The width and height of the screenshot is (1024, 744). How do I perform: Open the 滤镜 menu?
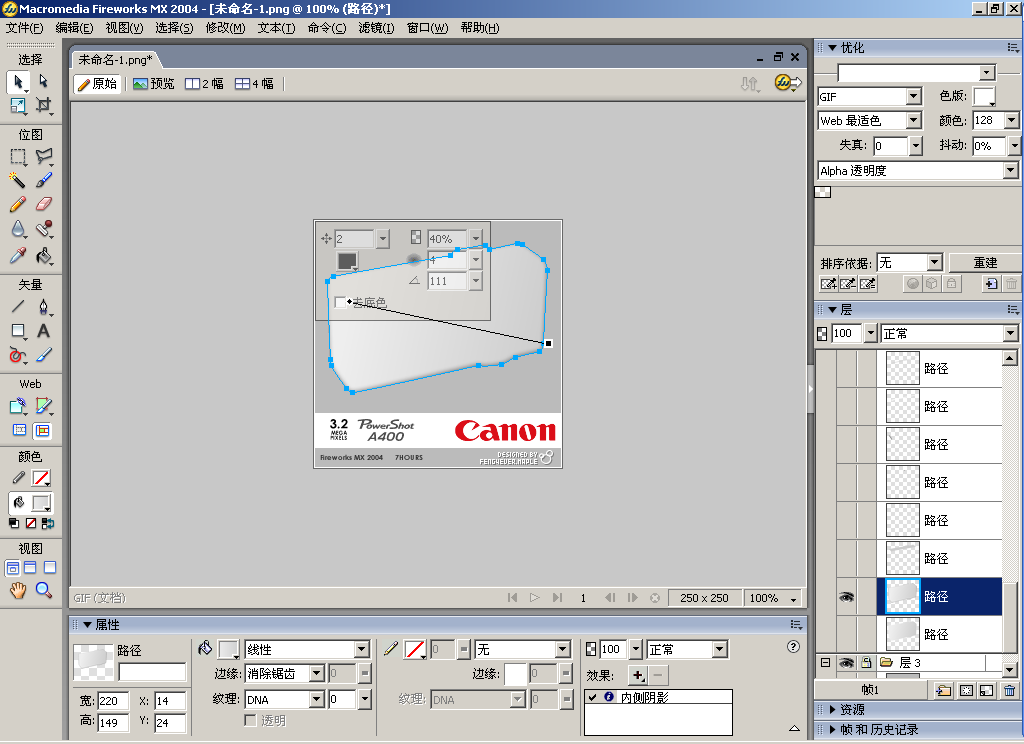pyautogui.click(x=376, y=27)
